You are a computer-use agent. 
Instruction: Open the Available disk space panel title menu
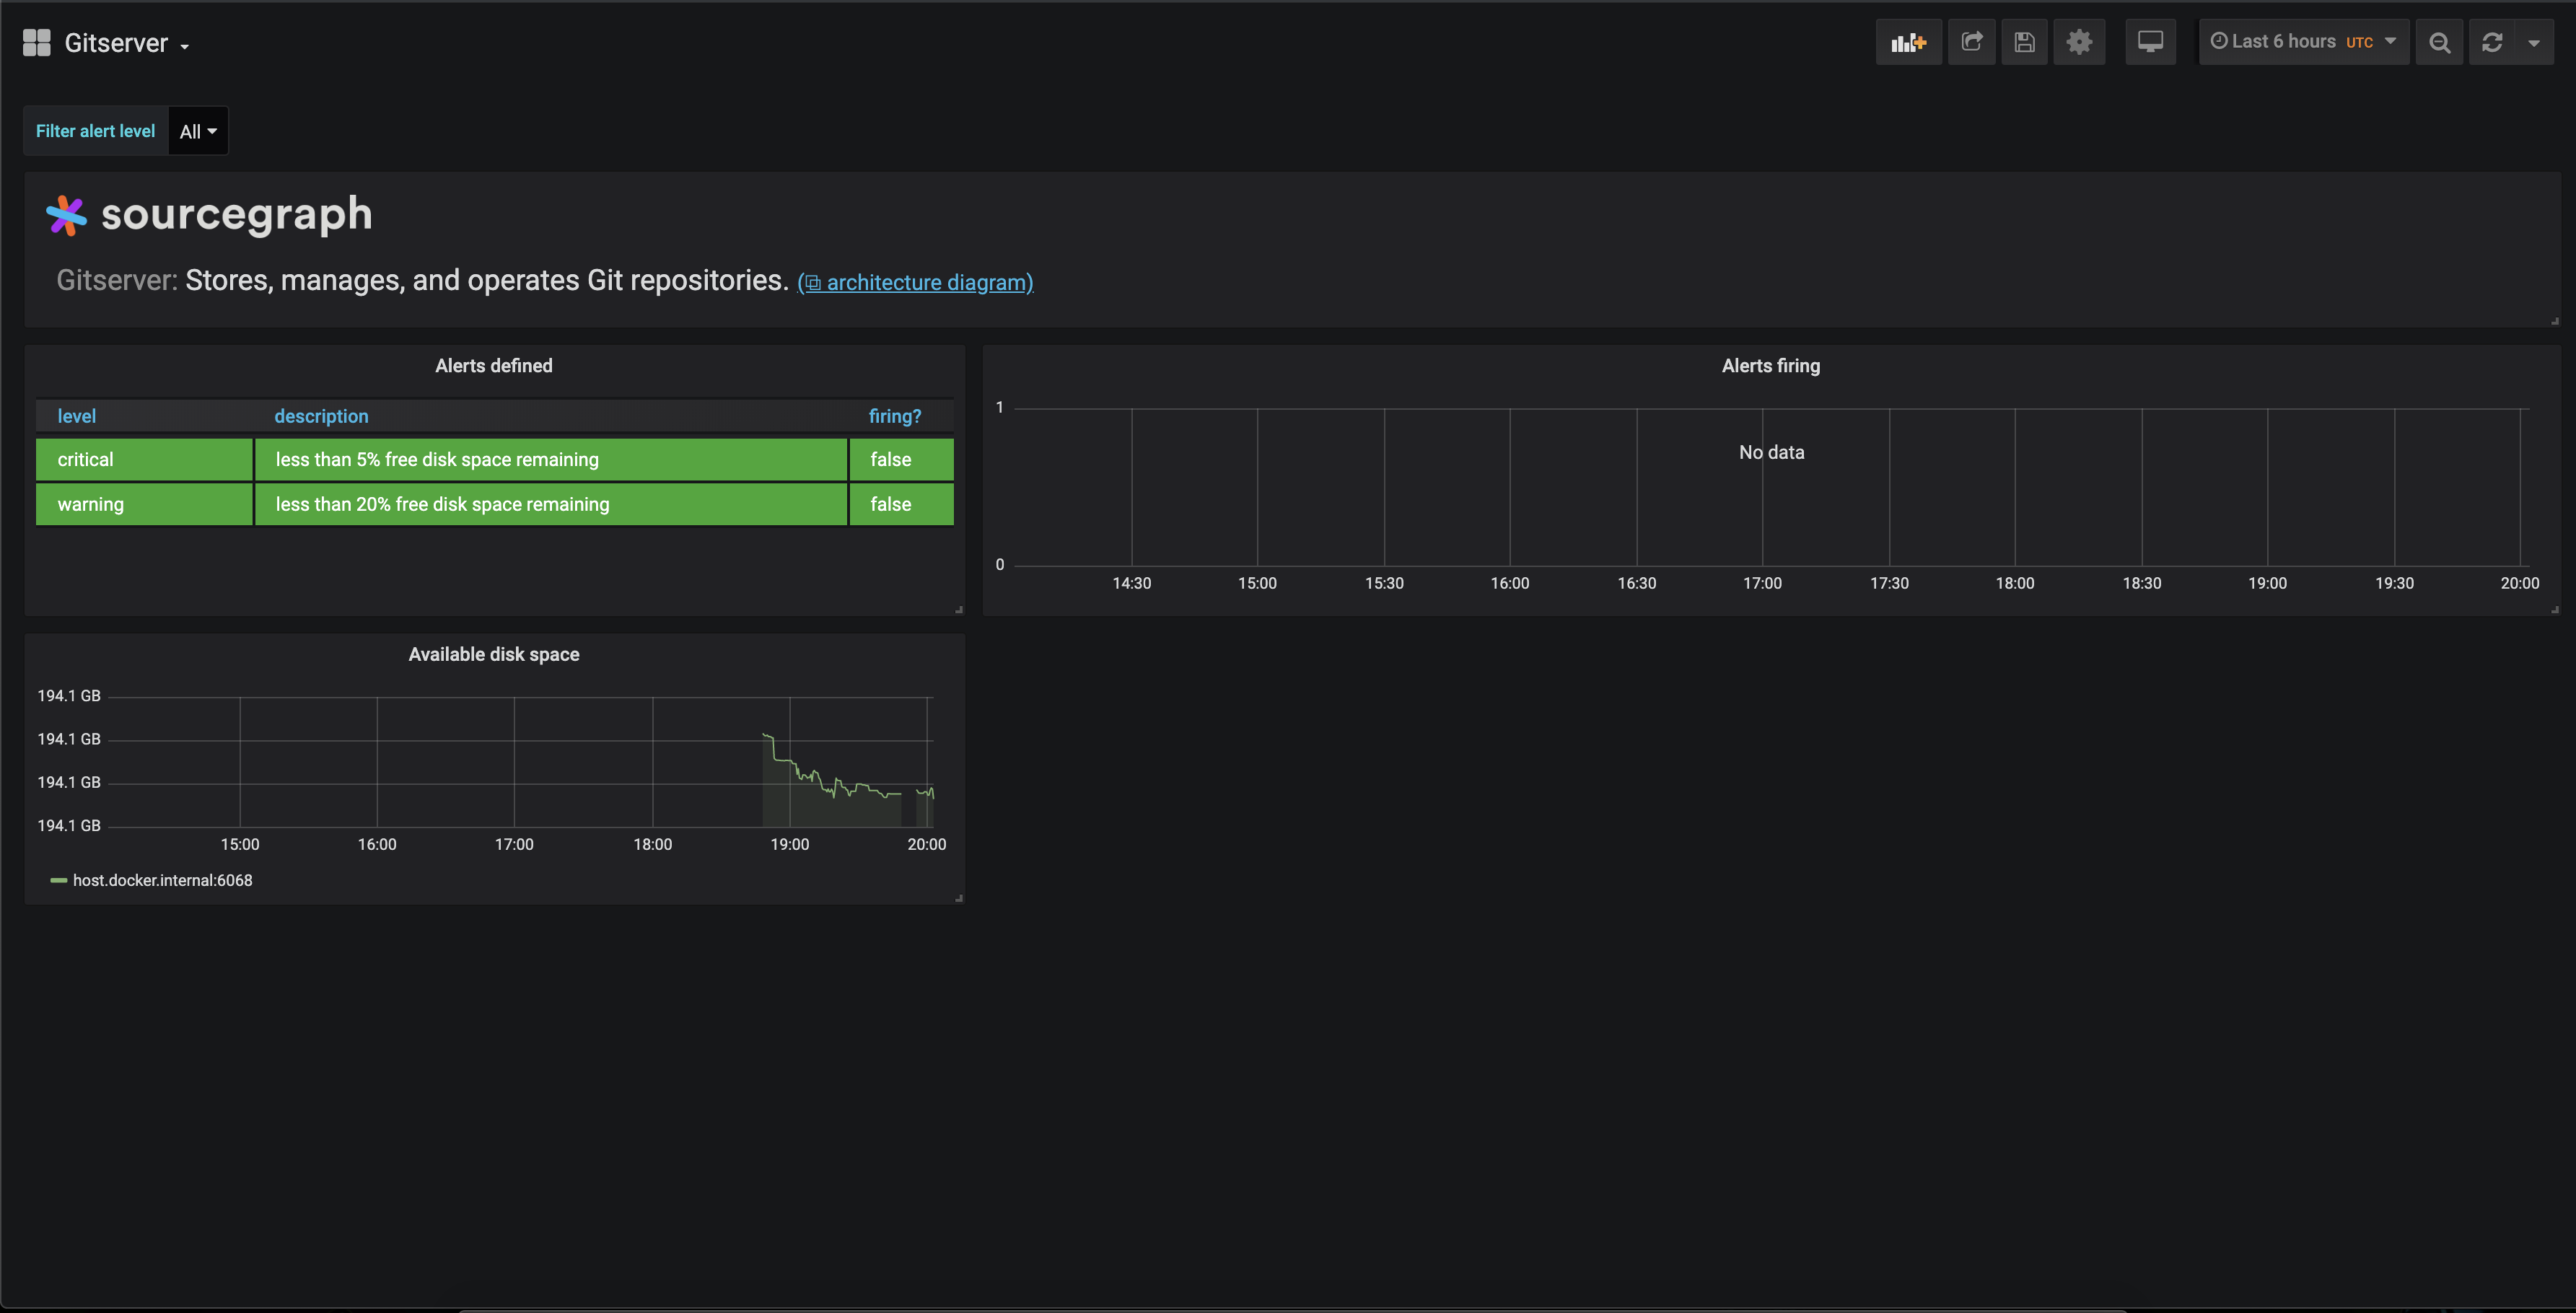click(493, 654)
